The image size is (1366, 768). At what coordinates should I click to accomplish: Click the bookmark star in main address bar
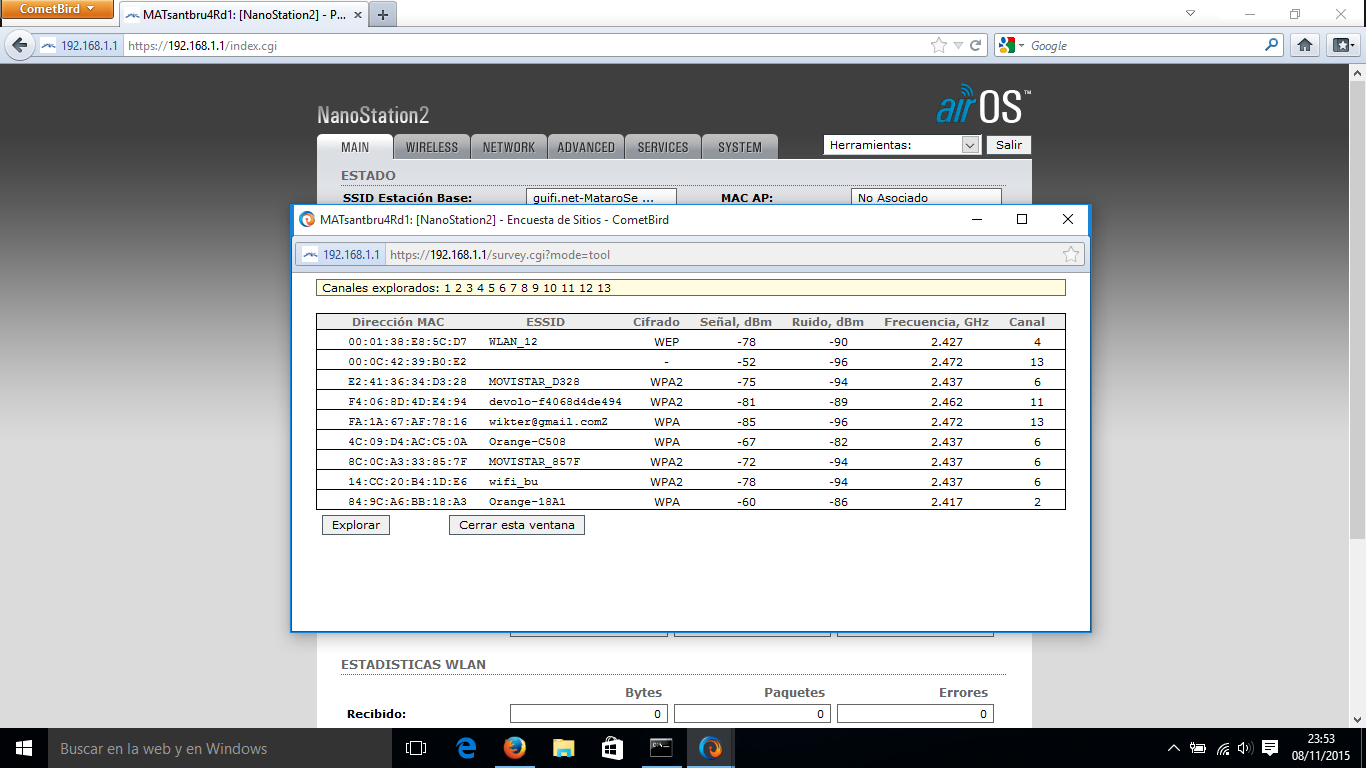point(938,46)
